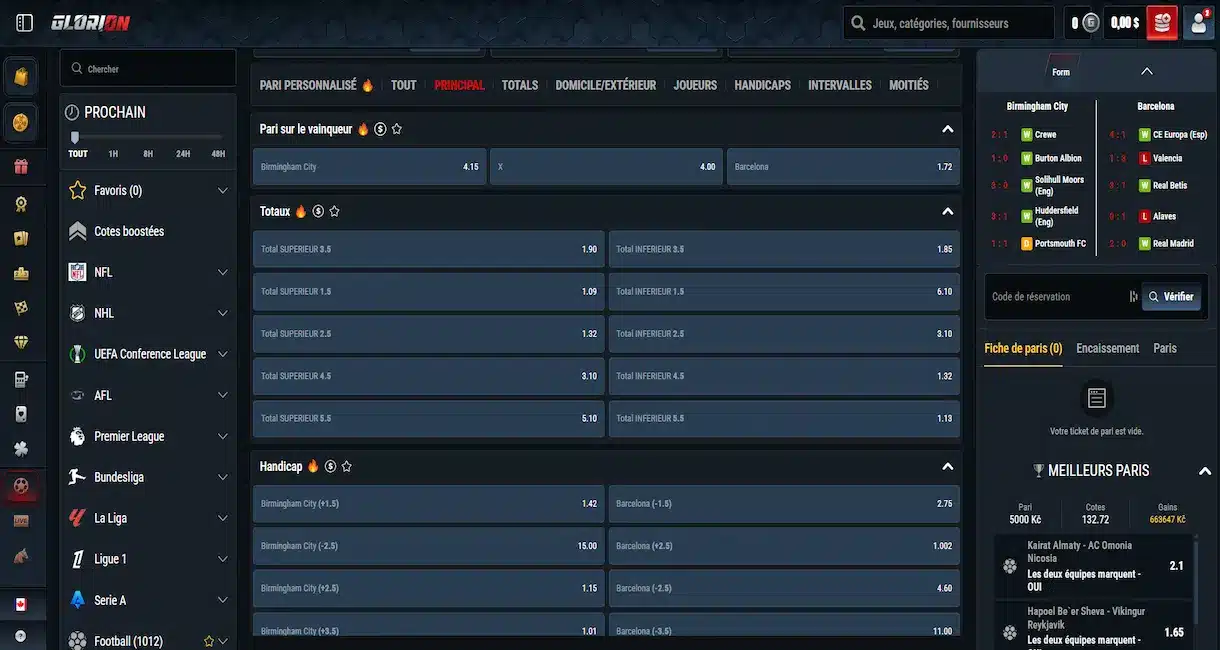Image resolution: width=1220 pixels, height=650 pixels.
Task: Click the games search field in header
Action: tap(948, 23)
